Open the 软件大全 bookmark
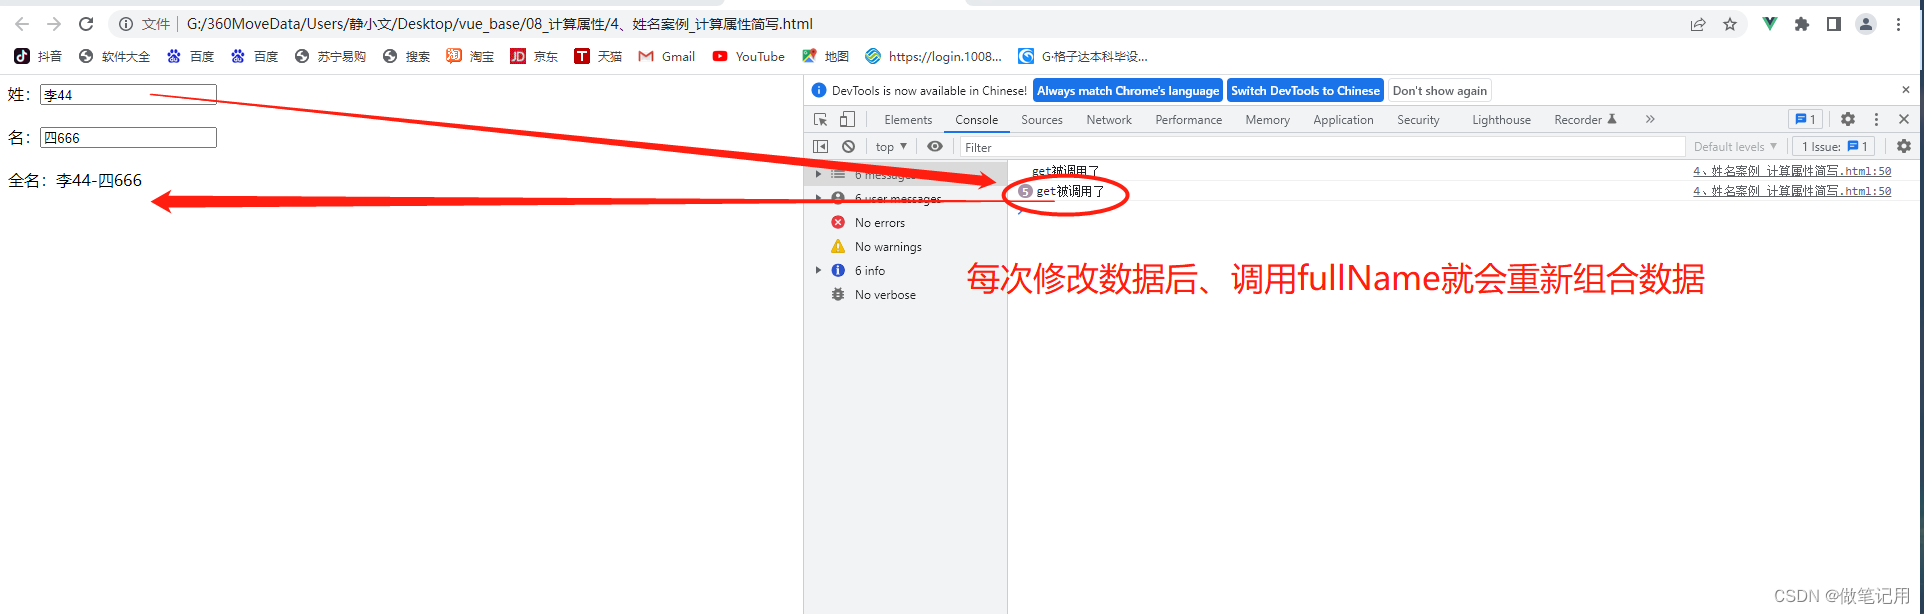 pyautogui.click(x=114, y=56)
